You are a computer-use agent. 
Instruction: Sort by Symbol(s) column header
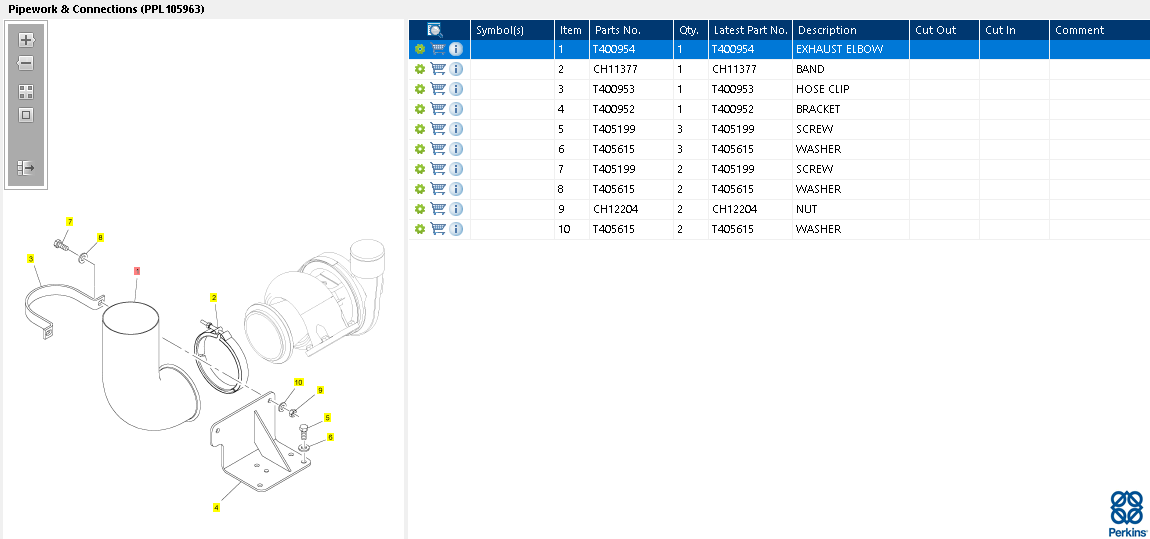pyautogui.click(x=512, y=30)
